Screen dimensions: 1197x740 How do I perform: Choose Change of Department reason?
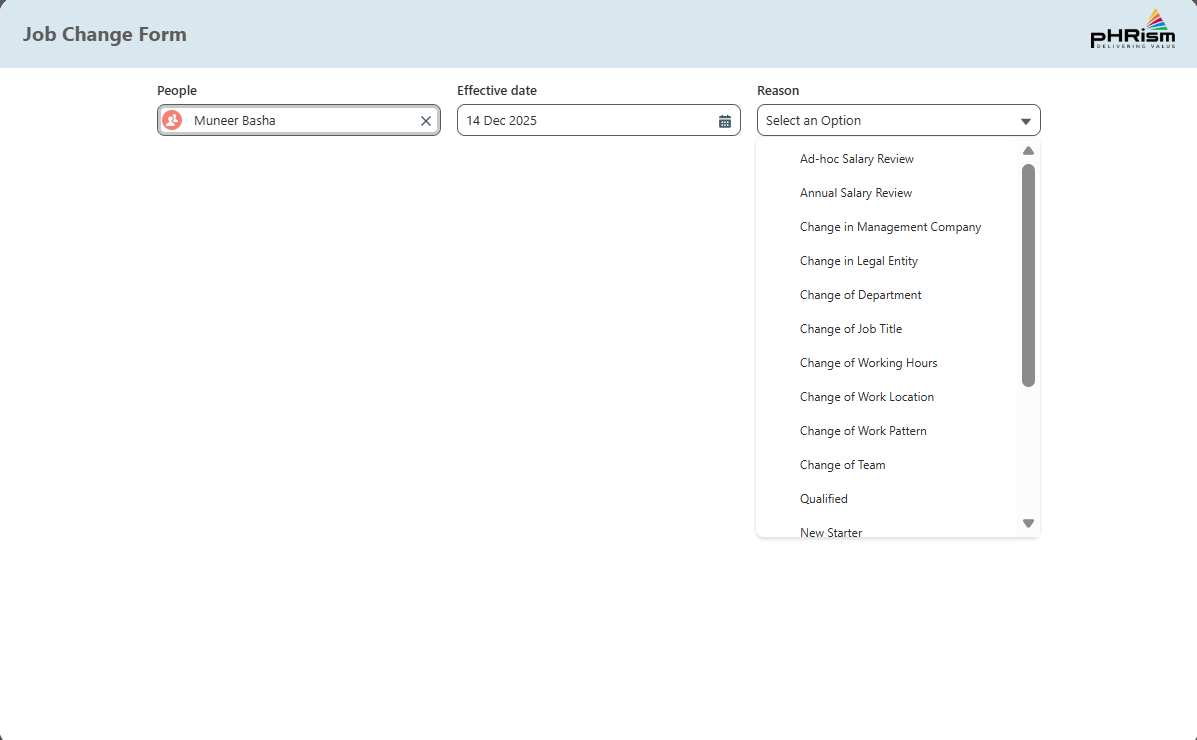(860, 295)
